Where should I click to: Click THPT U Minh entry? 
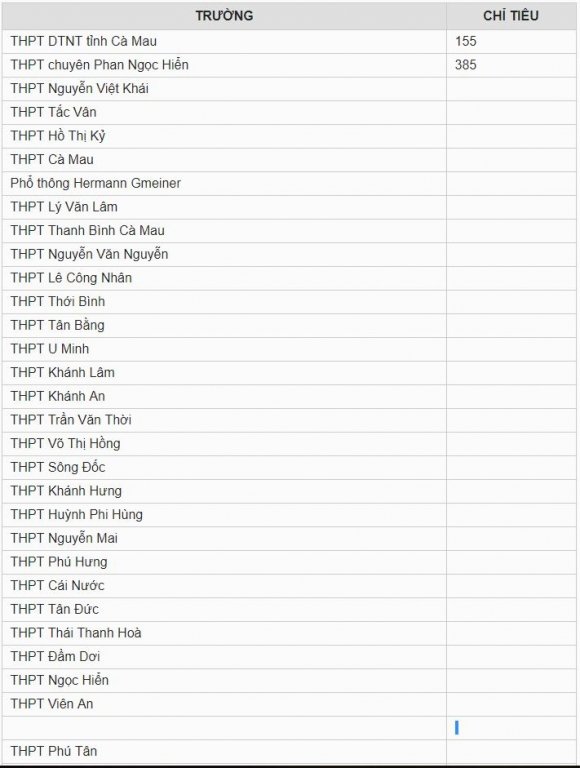(x=50, y=349)
